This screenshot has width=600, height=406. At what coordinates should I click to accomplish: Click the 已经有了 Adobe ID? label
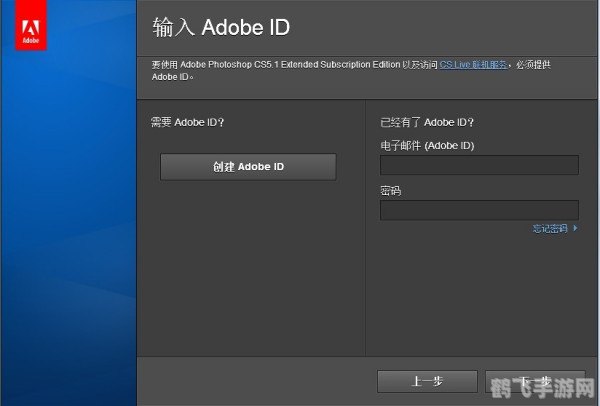[427, 122]
